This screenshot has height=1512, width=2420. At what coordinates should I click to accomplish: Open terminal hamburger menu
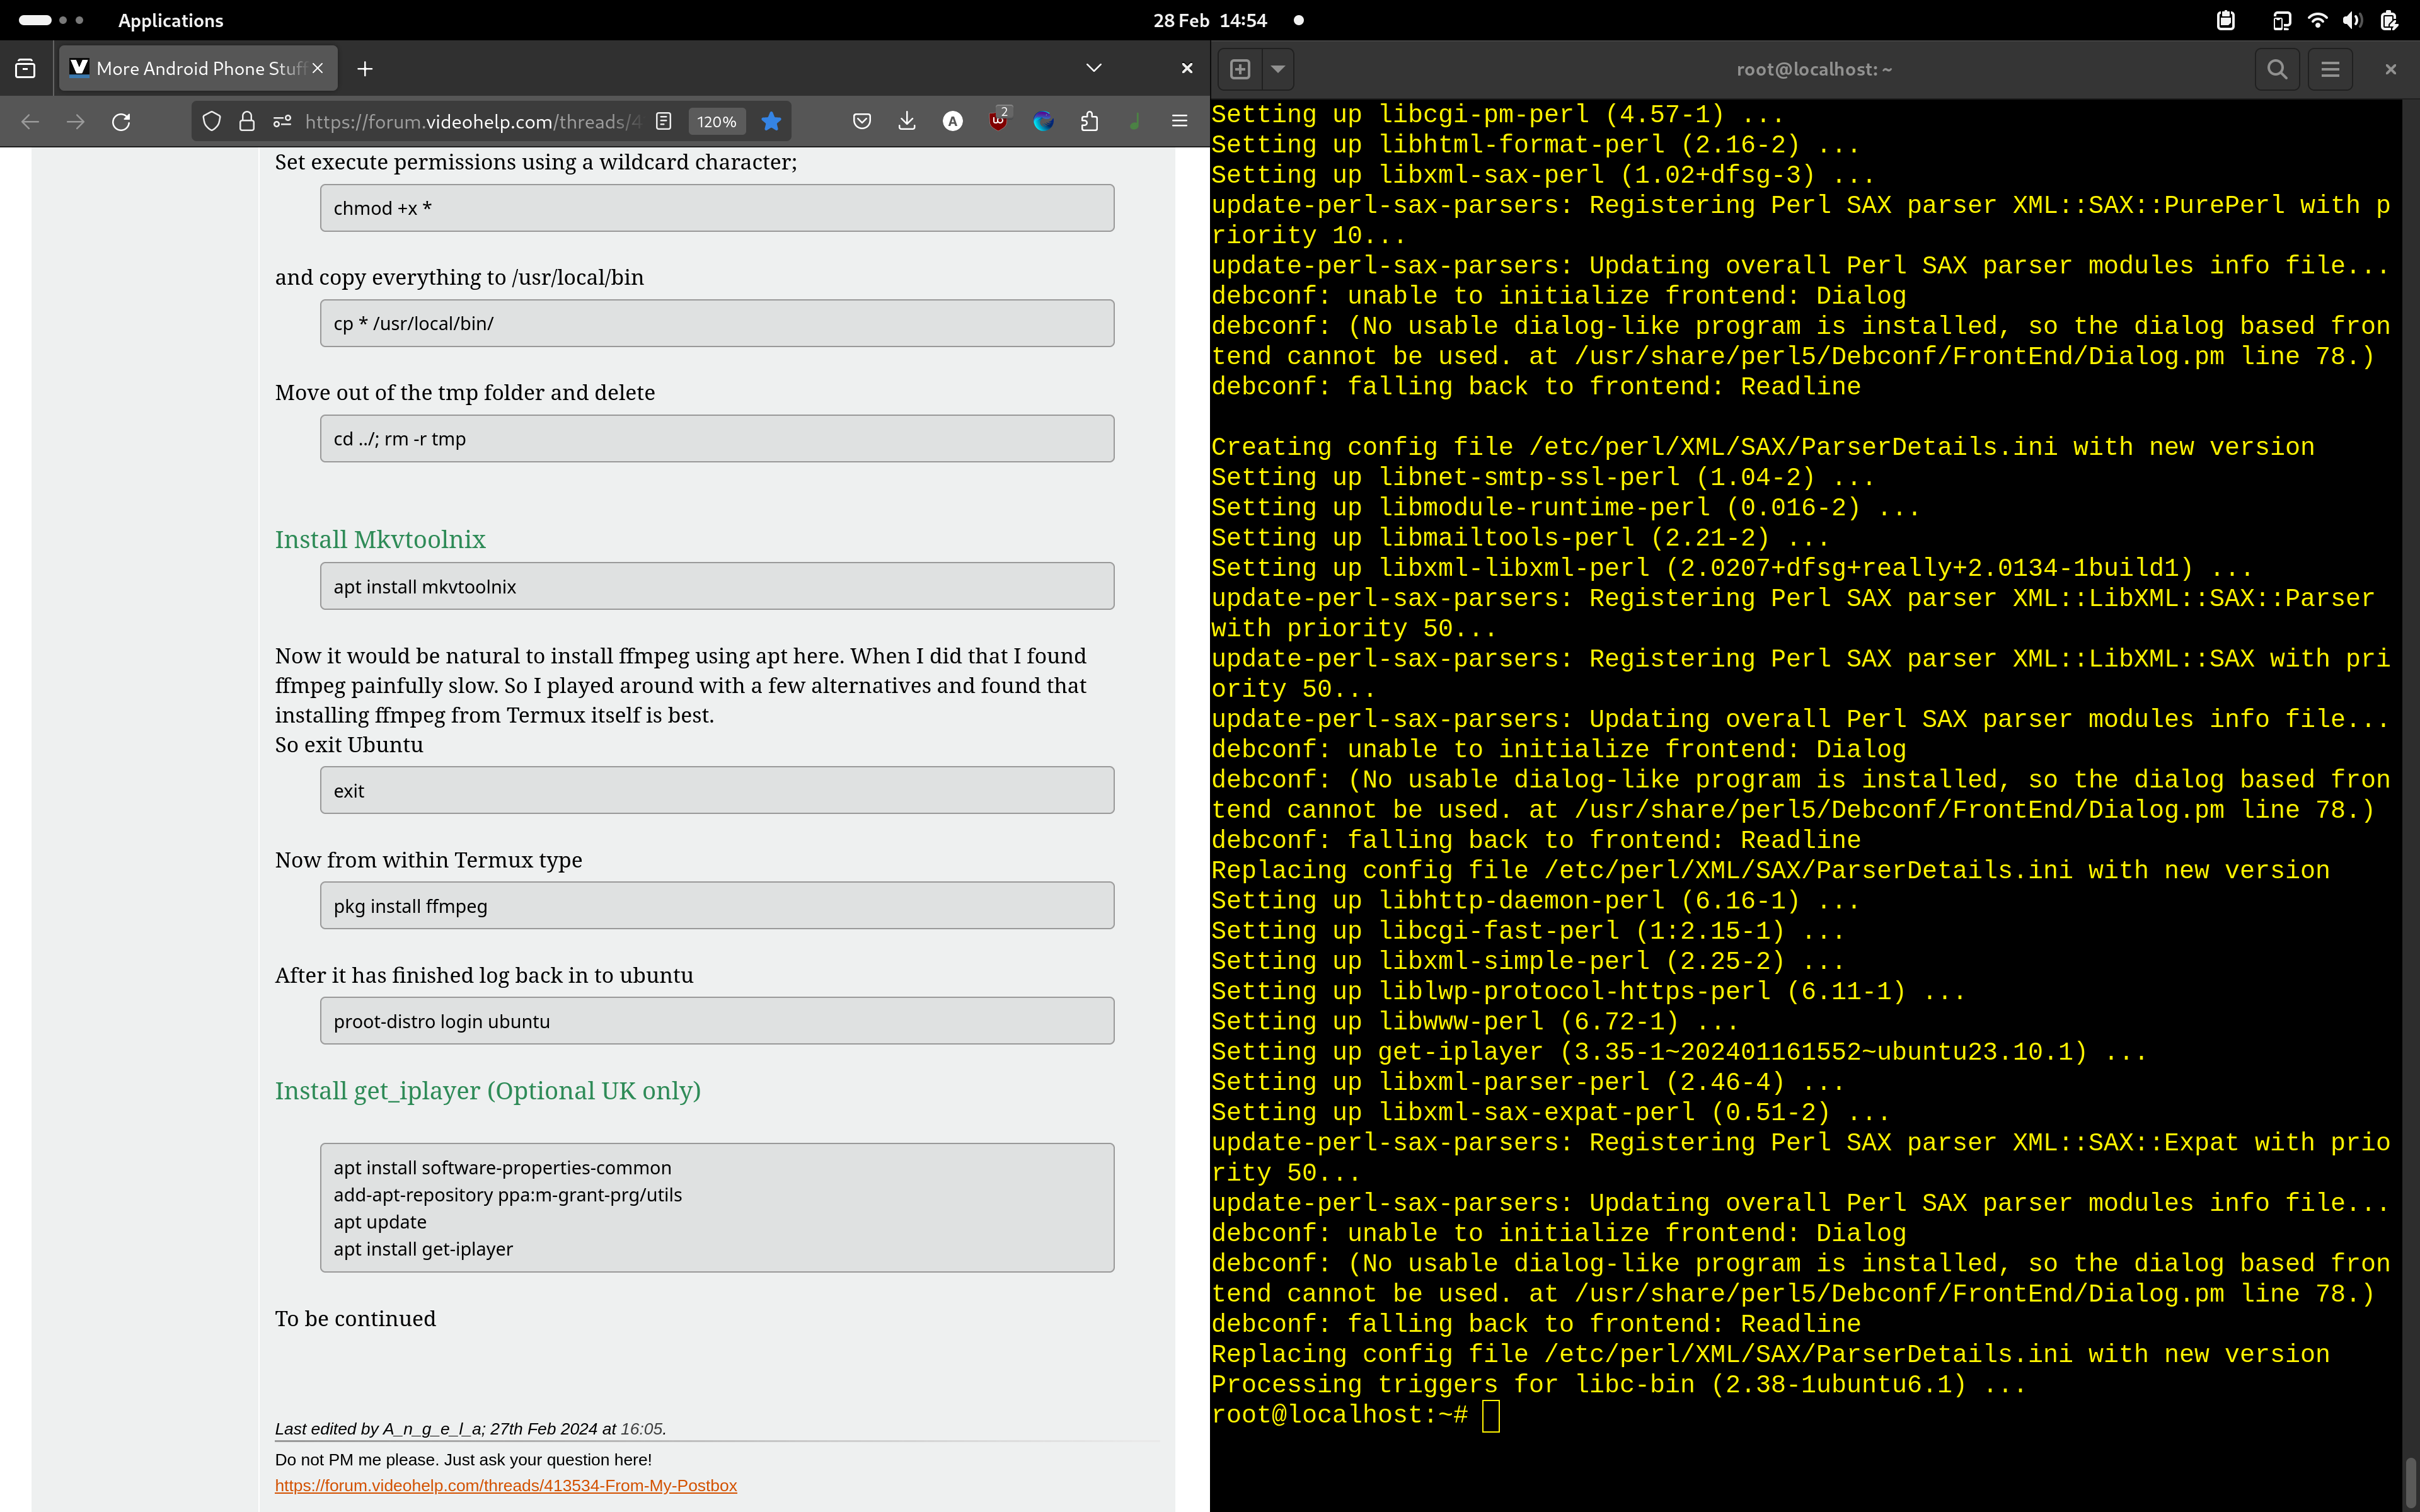pos(2330,69)
